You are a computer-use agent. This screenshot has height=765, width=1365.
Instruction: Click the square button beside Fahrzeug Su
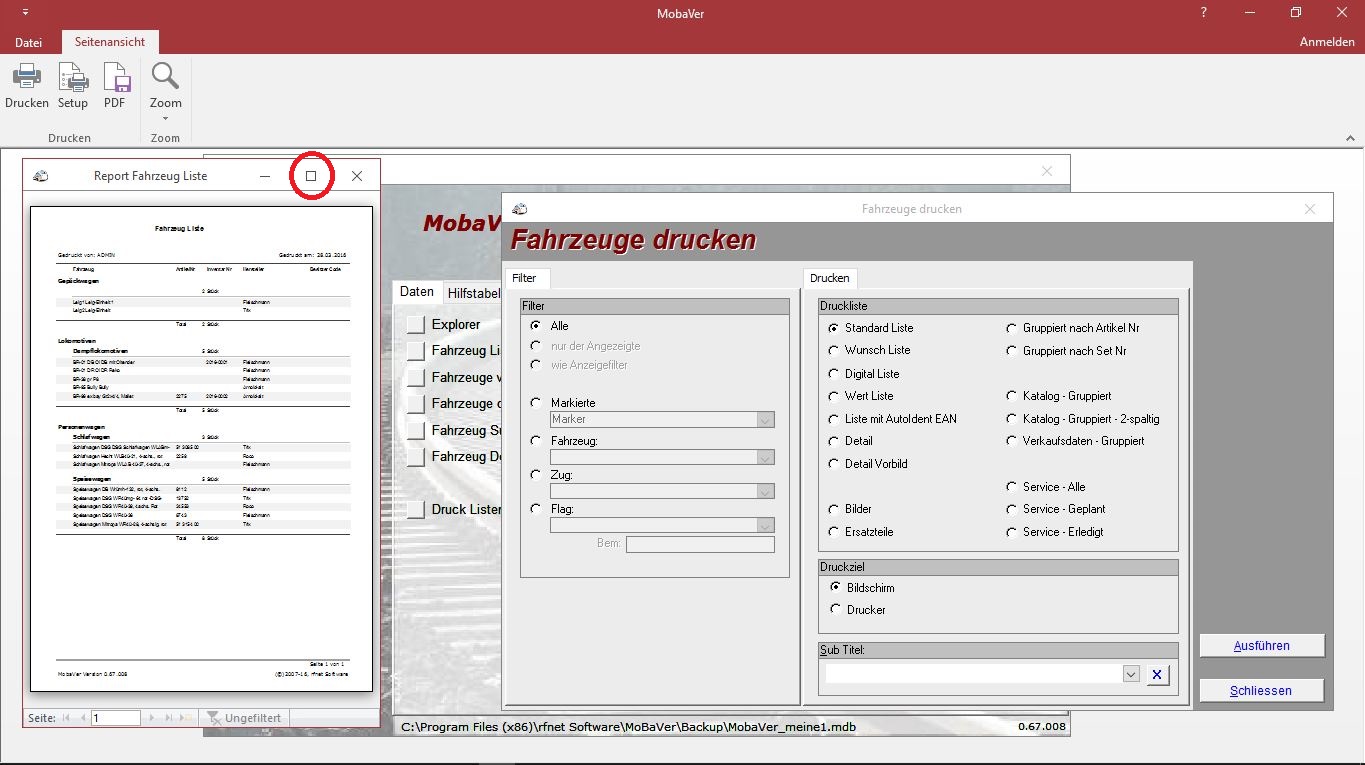(x=416, y=431)
